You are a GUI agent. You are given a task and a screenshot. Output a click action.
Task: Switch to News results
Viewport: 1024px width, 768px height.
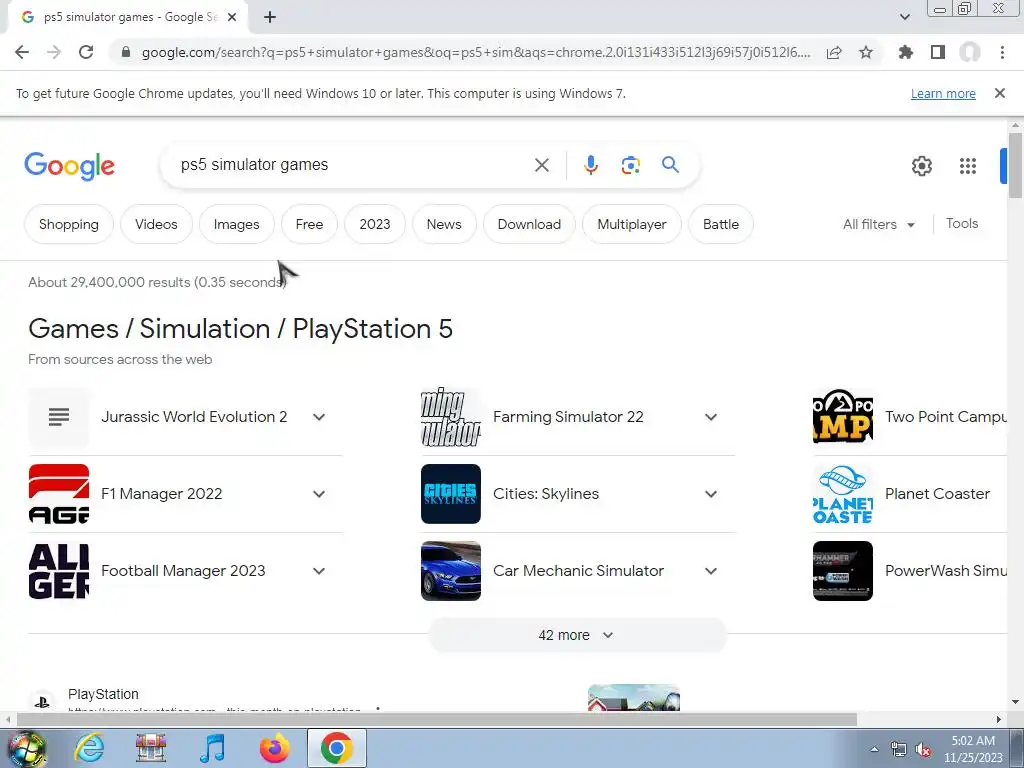coord(444,224)
